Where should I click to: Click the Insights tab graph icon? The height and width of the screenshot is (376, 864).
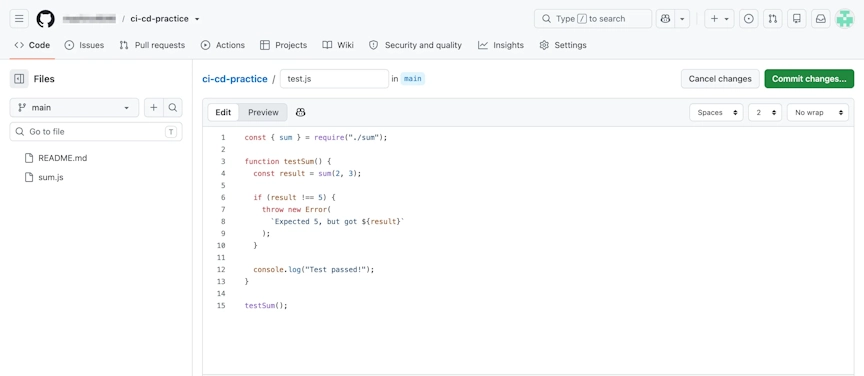(x=483, y=45)
